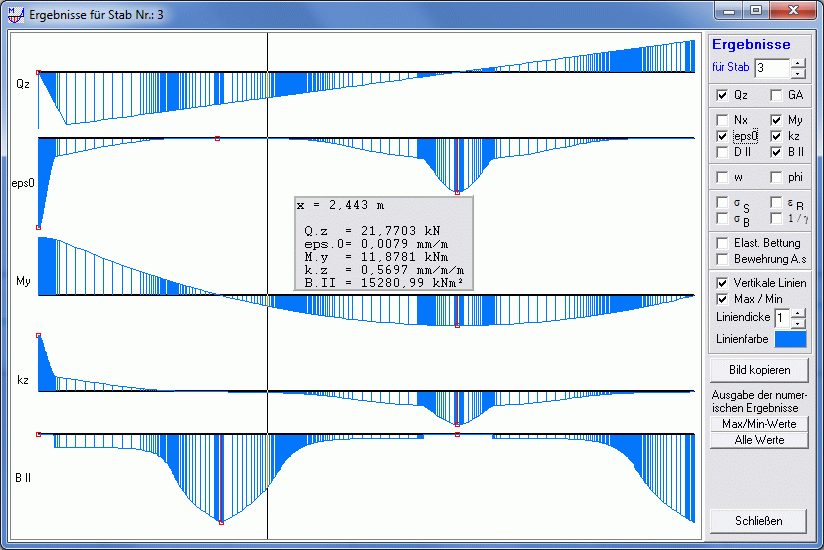Click into the für Stab number field

771,68
